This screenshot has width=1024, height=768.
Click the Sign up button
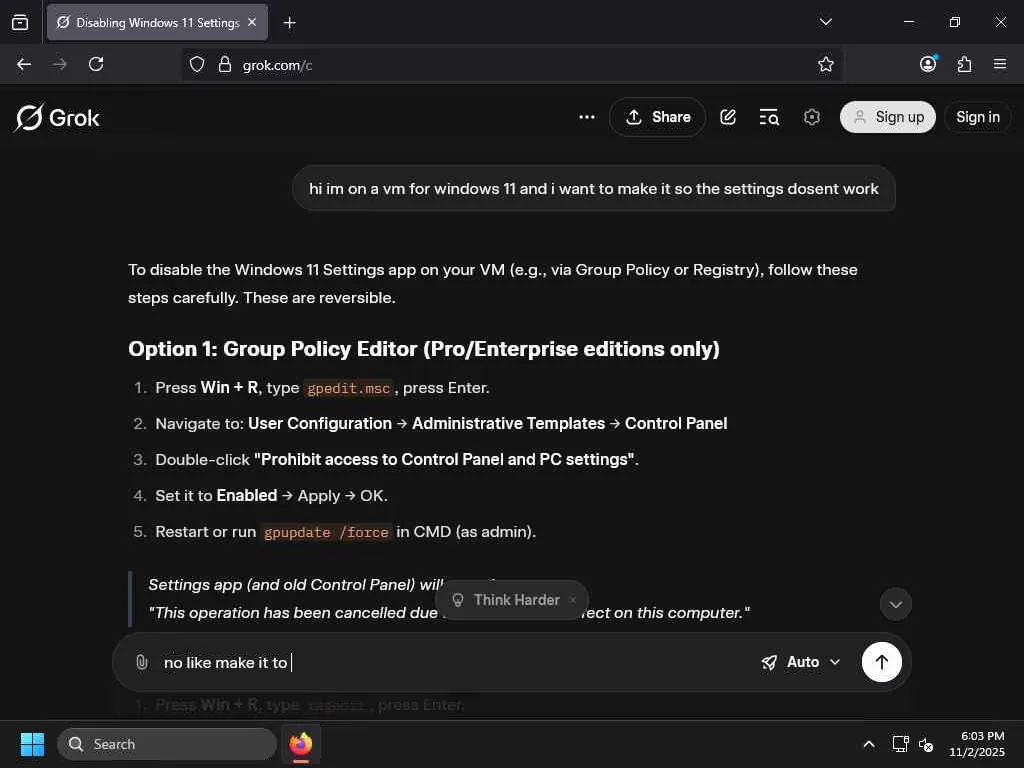click(888, 117)
